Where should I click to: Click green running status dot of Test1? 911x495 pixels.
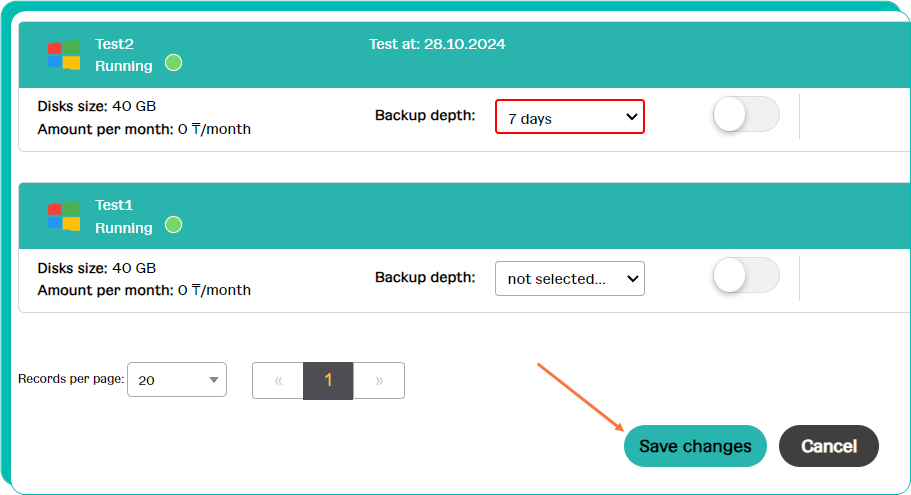(173, 224)
